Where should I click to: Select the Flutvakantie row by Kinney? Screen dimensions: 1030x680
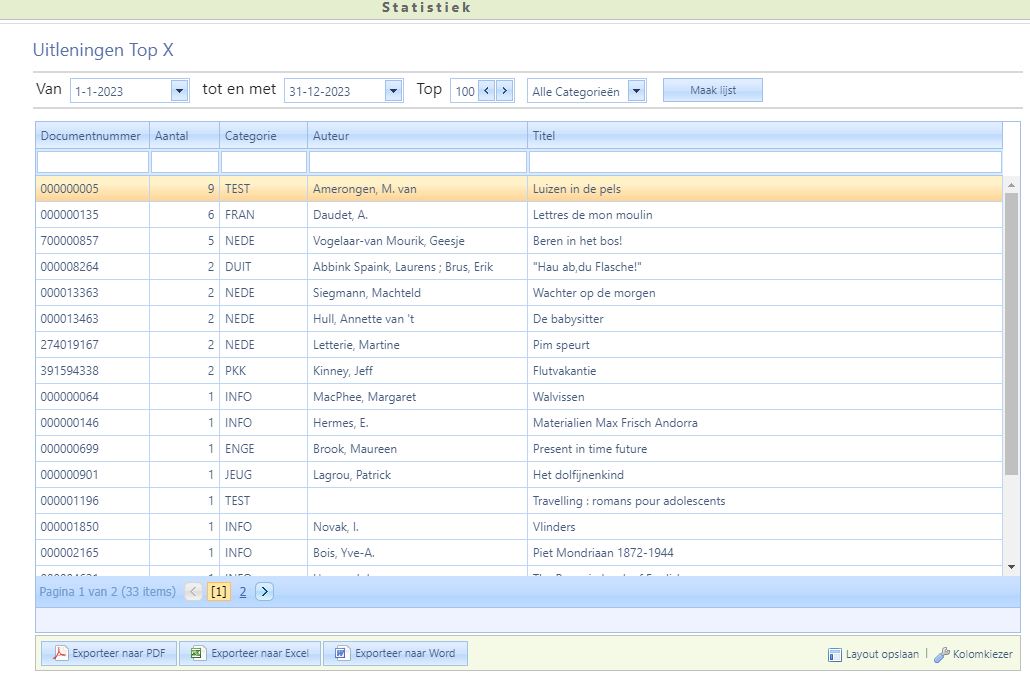(564, 371)
